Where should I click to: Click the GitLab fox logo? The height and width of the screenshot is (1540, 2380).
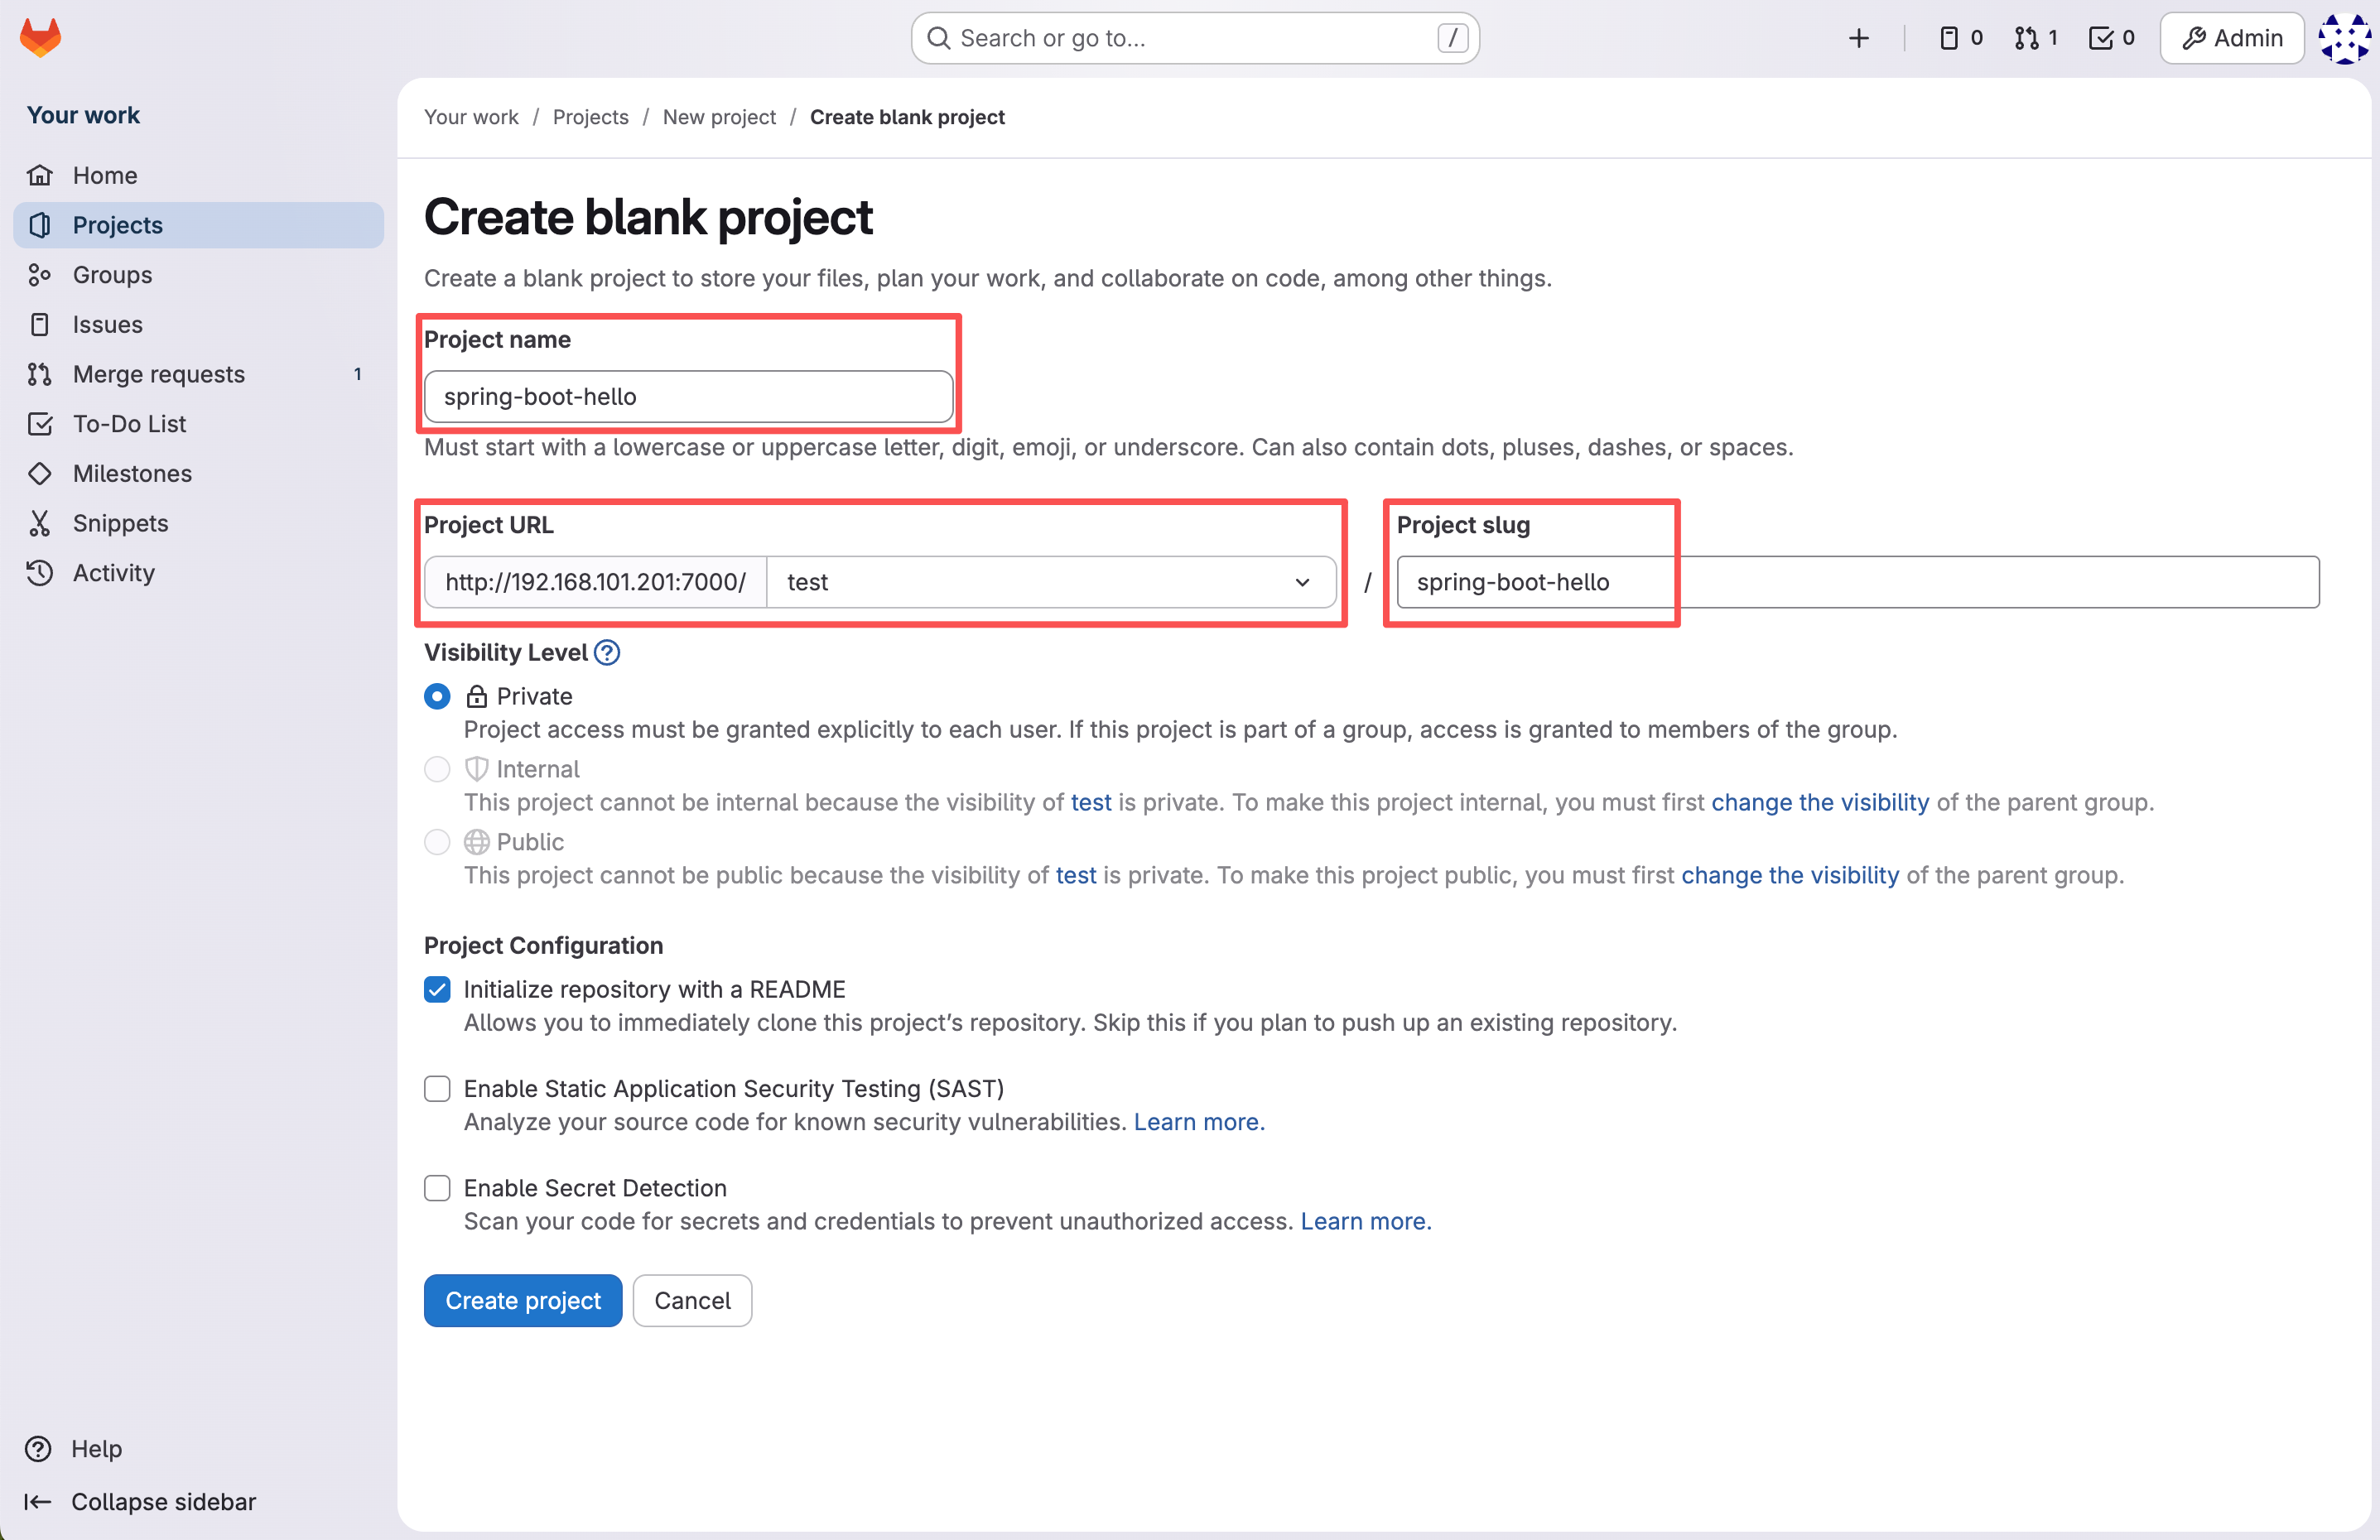click(40, 38)
